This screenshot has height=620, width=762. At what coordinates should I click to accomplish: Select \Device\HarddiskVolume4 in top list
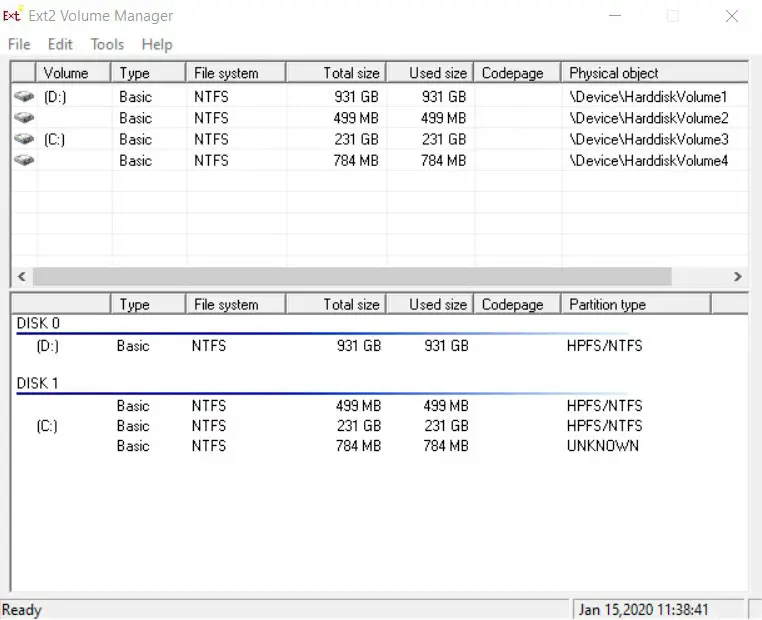click(x=649, y=160)
